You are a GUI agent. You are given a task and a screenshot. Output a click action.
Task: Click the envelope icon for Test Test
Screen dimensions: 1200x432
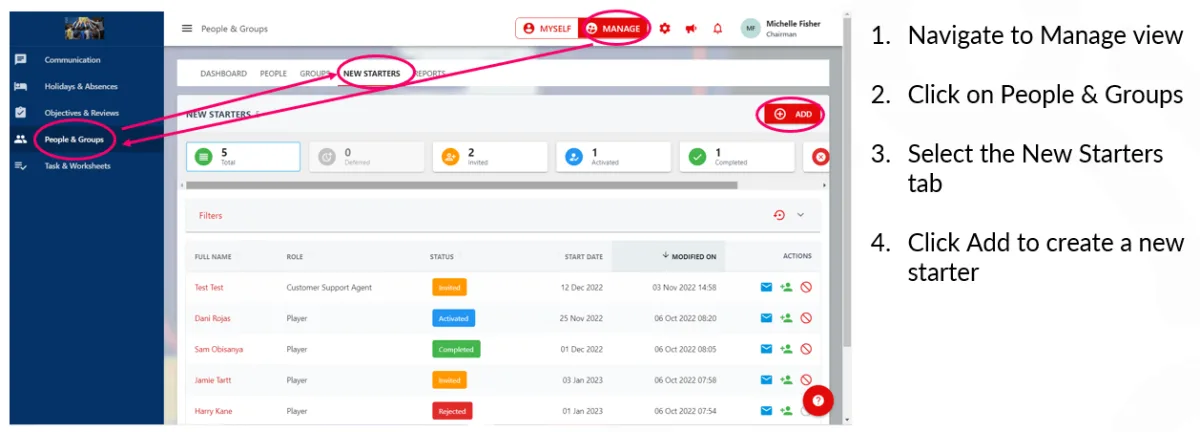(767, 288)
